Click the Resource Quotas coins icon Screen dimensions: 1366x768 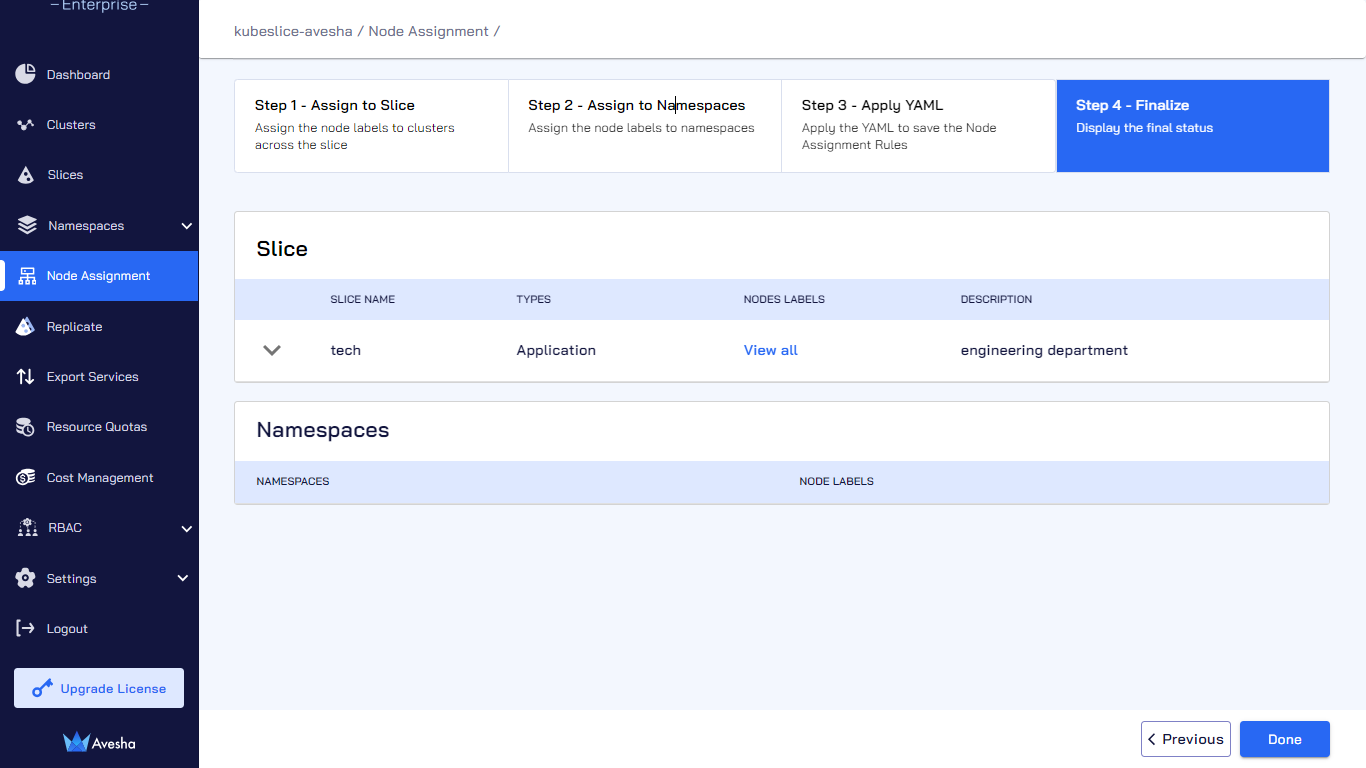pyautogui.click(x=26, y=427)
